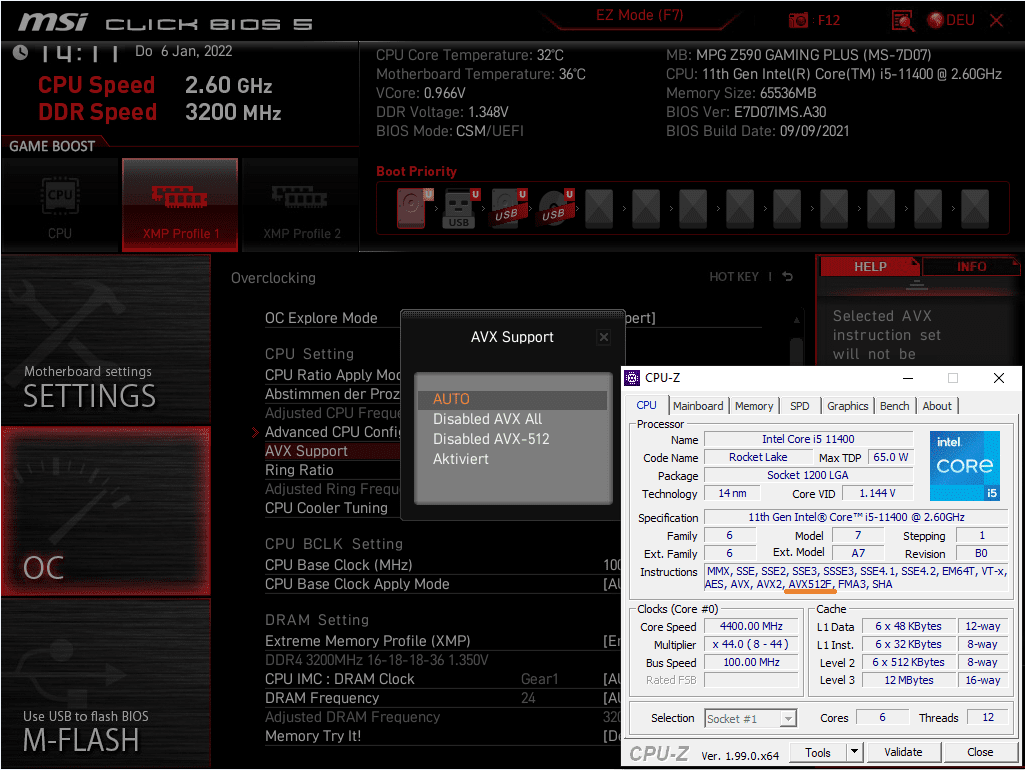The width and height of the screenshot is (1025, 770).
Task: Open the BIOS search magnifier icon
Action: click(903, 21)
